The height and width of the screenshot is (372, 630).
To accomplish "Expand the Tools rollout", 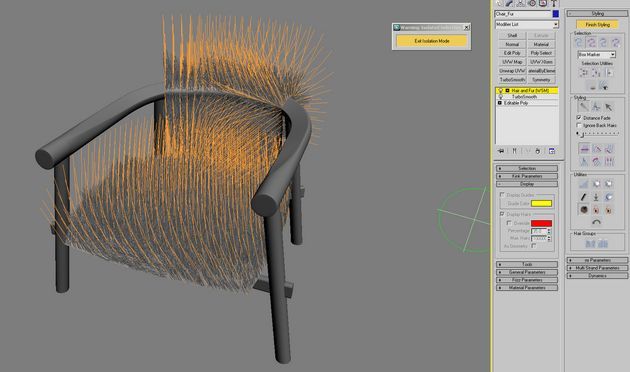I will coord(527,264).
